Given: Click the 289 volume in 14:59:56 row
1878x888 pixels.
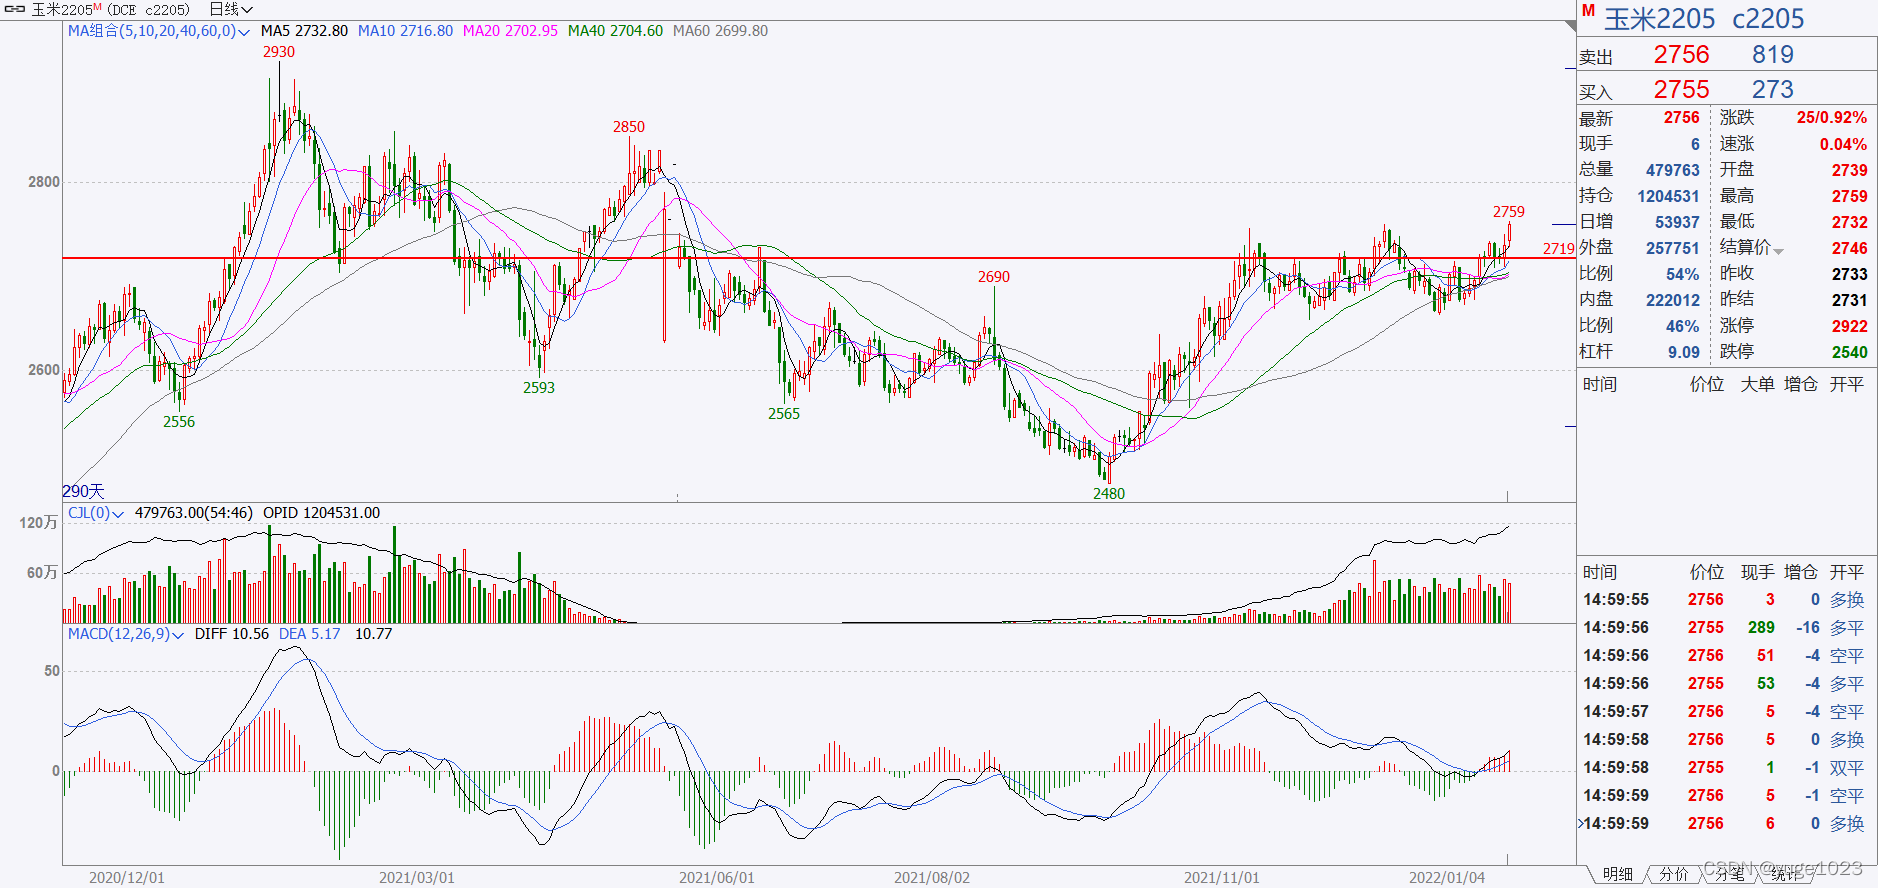Looking at the screenshot, I should [x=1761, y=628].
